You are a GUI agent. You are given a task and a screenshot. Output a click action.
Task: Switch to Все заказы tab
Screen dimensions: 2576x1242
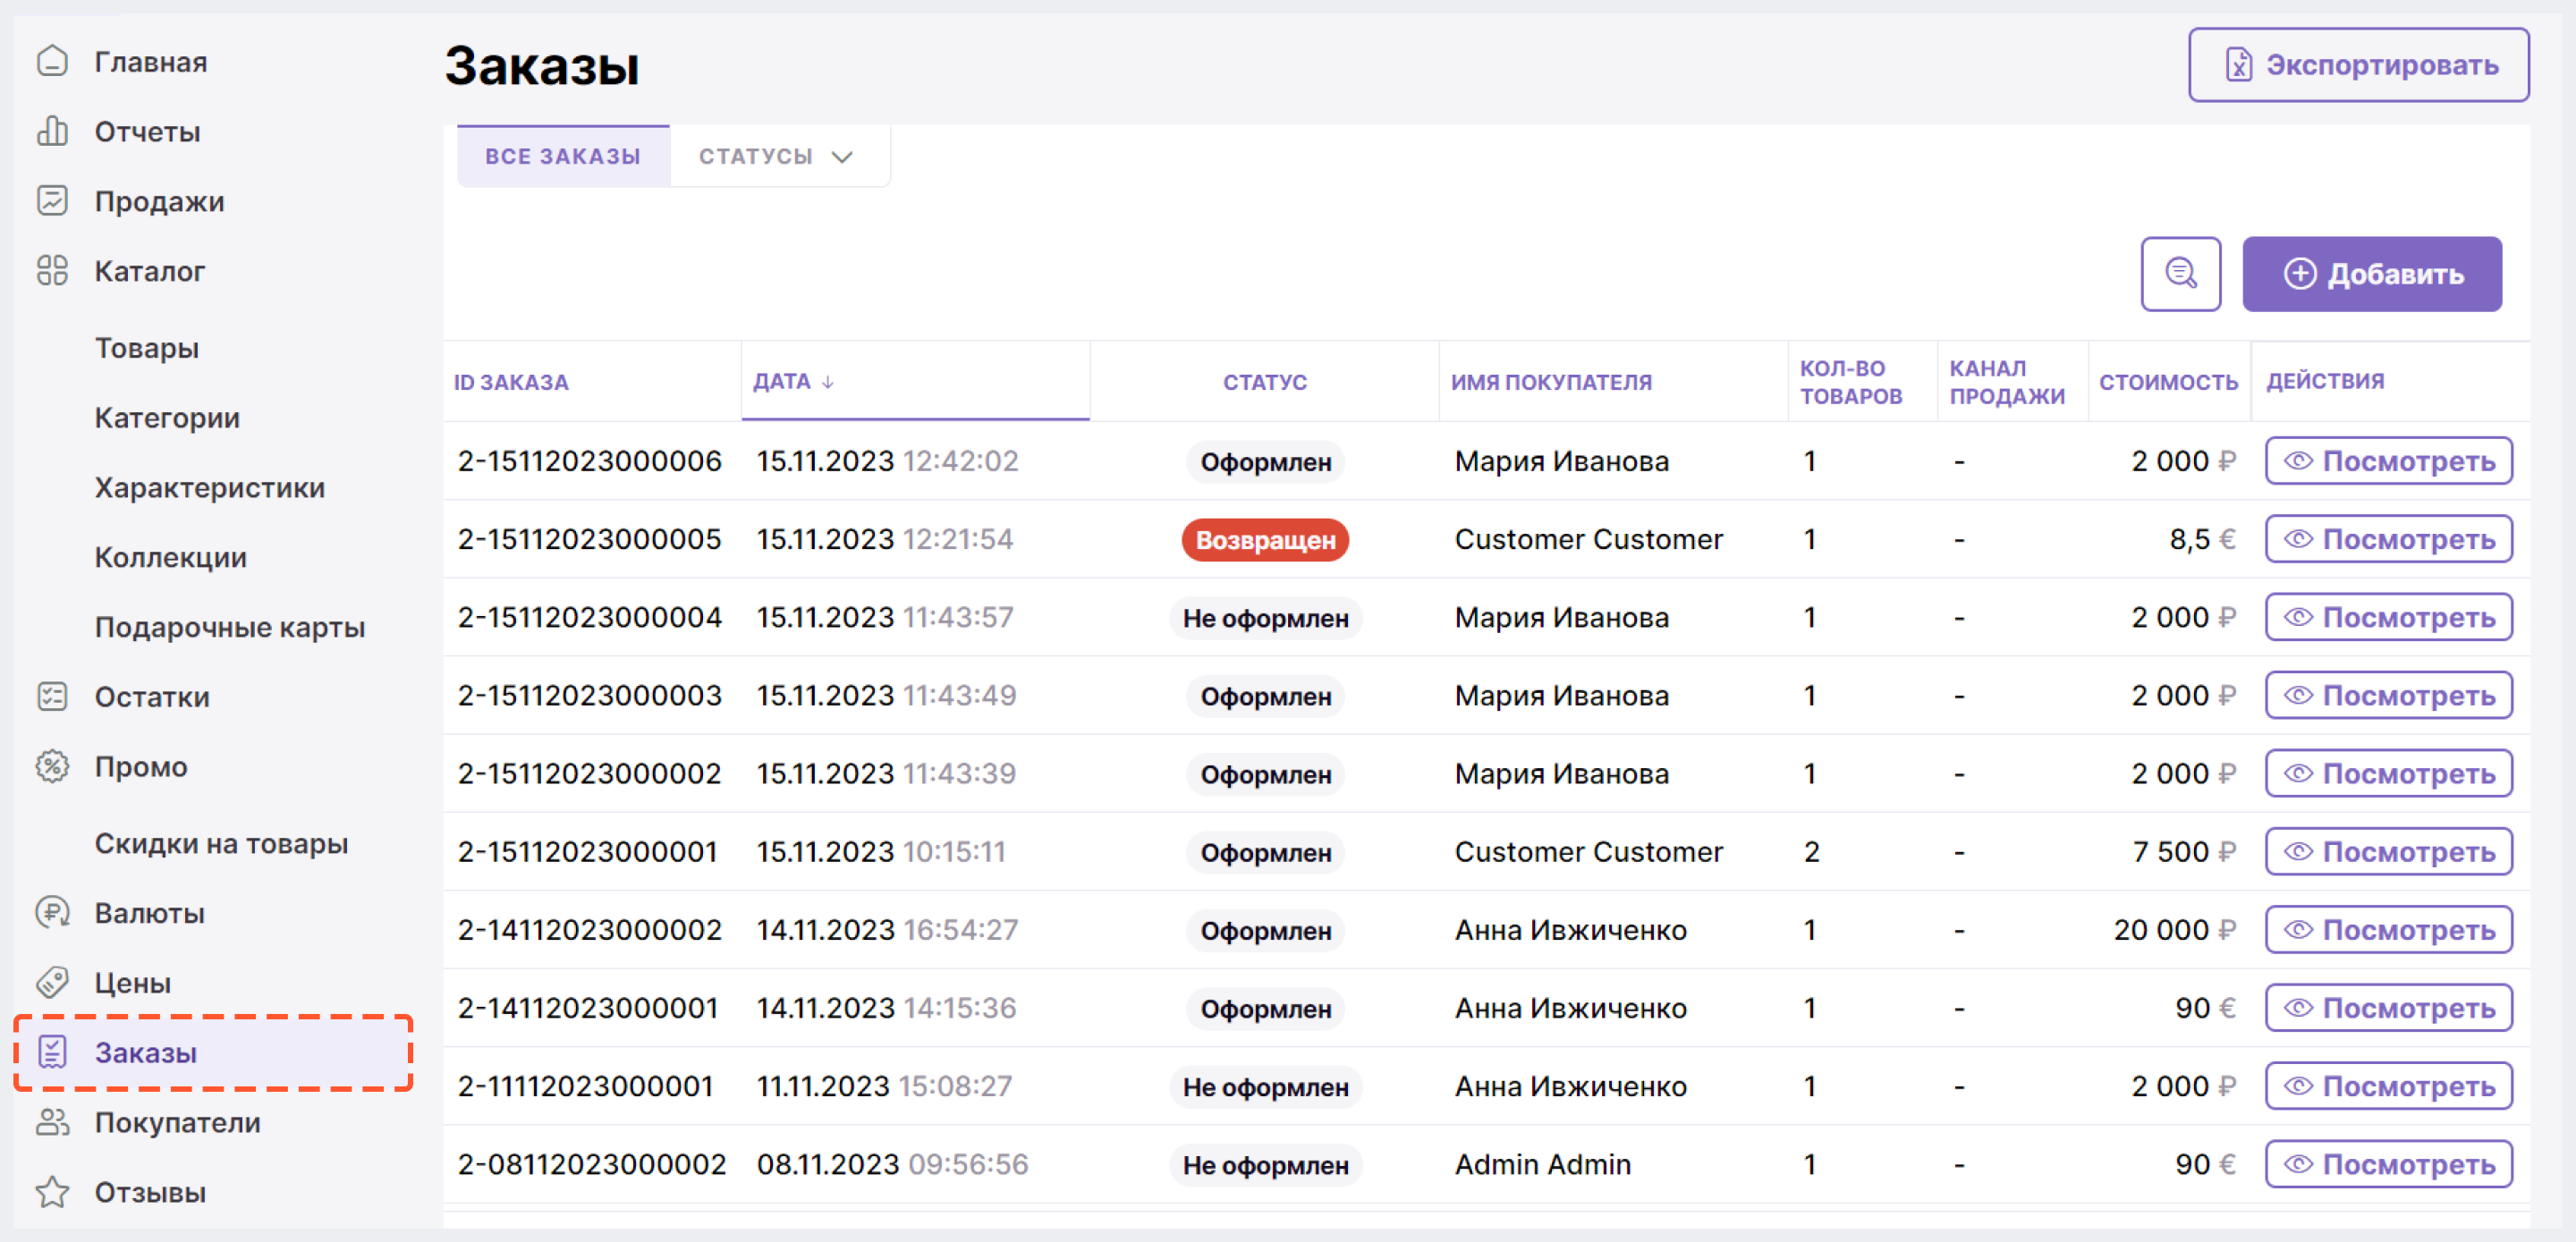pos(563,156)
